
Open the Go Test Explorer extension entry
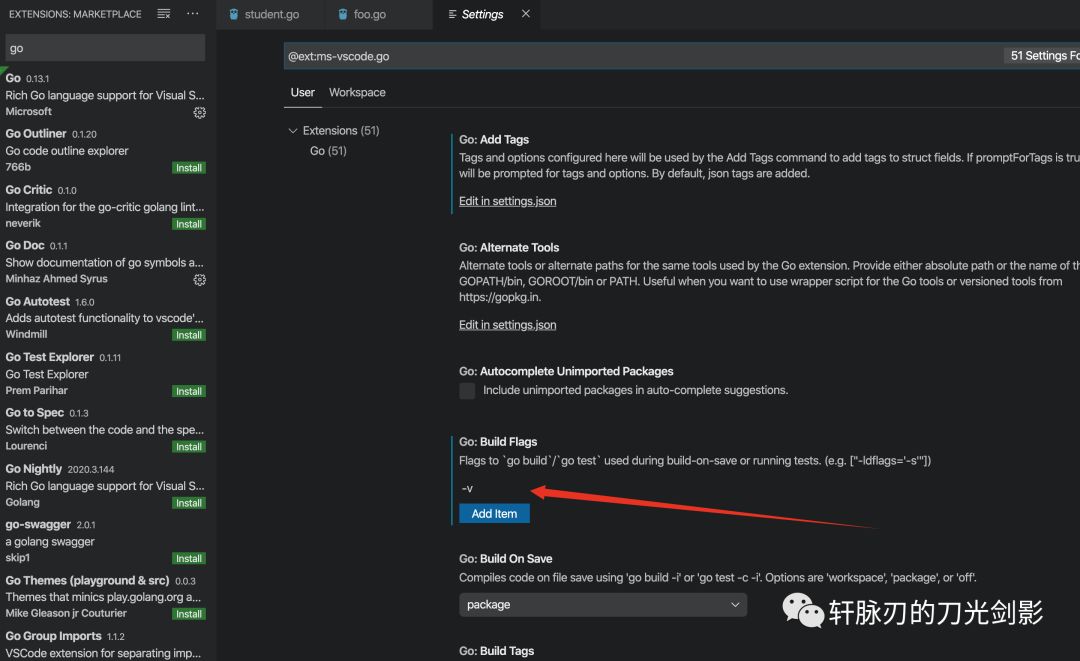point(105,374)
